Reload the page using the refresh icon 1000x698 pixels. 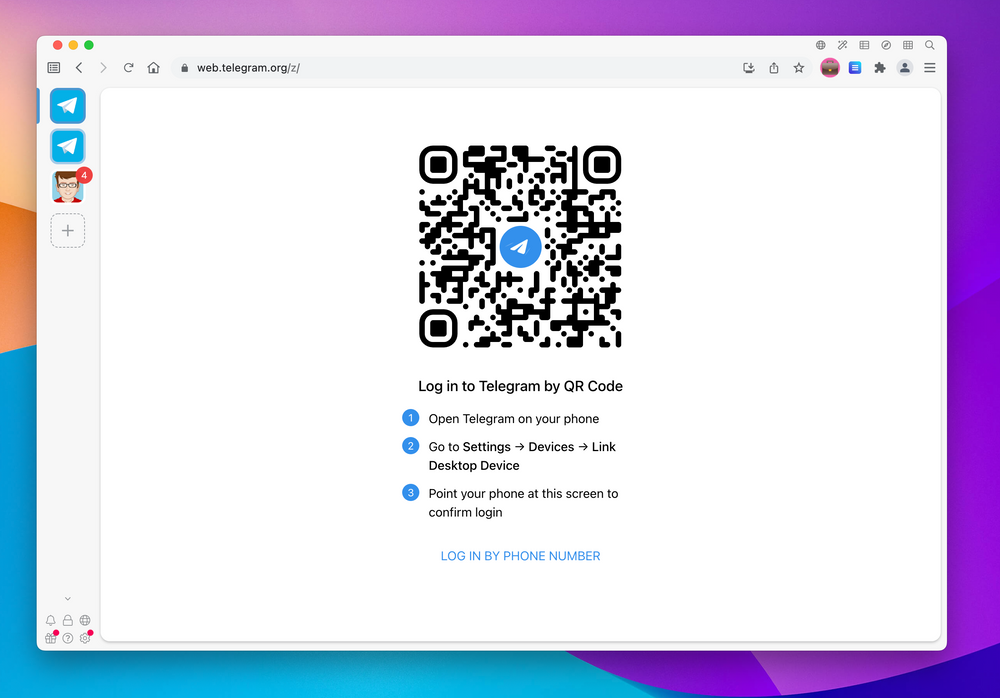point(128,67)
